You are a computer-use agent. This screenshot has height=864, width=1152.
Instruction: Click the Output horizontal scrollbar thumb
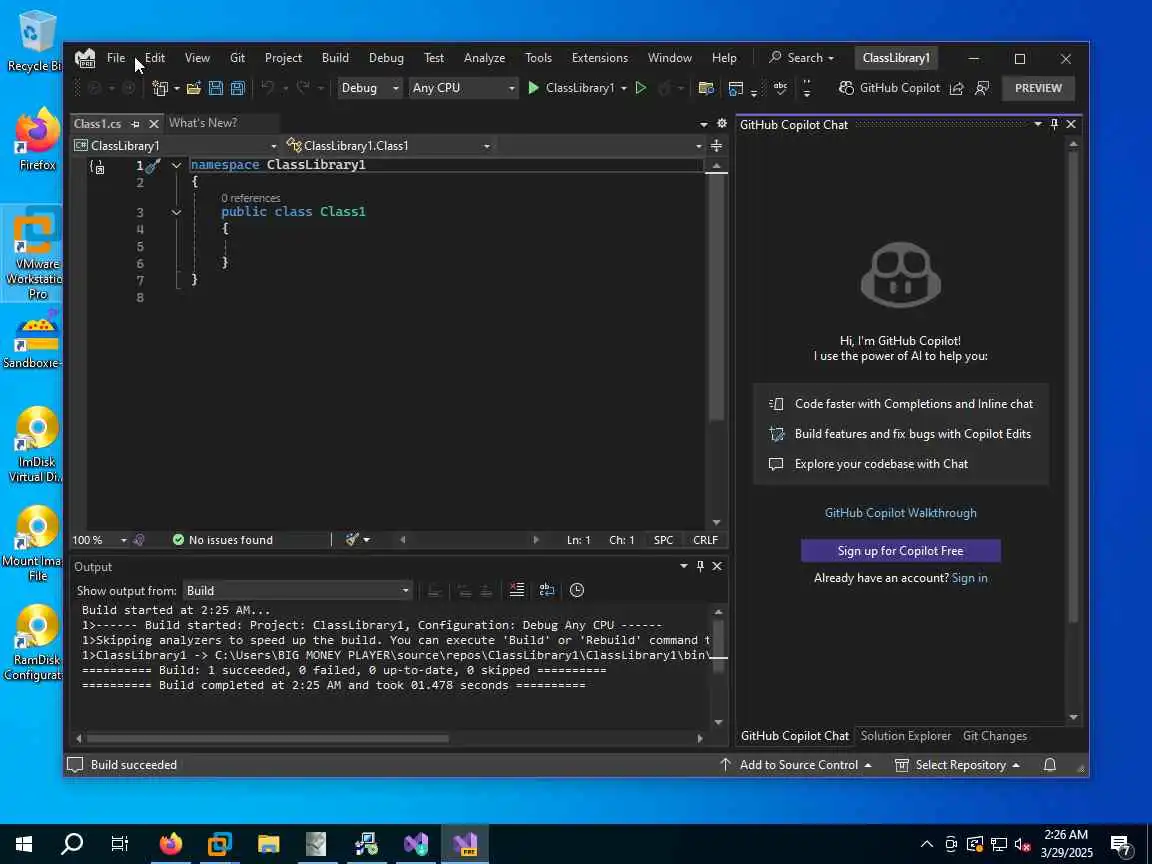(267, 738)
